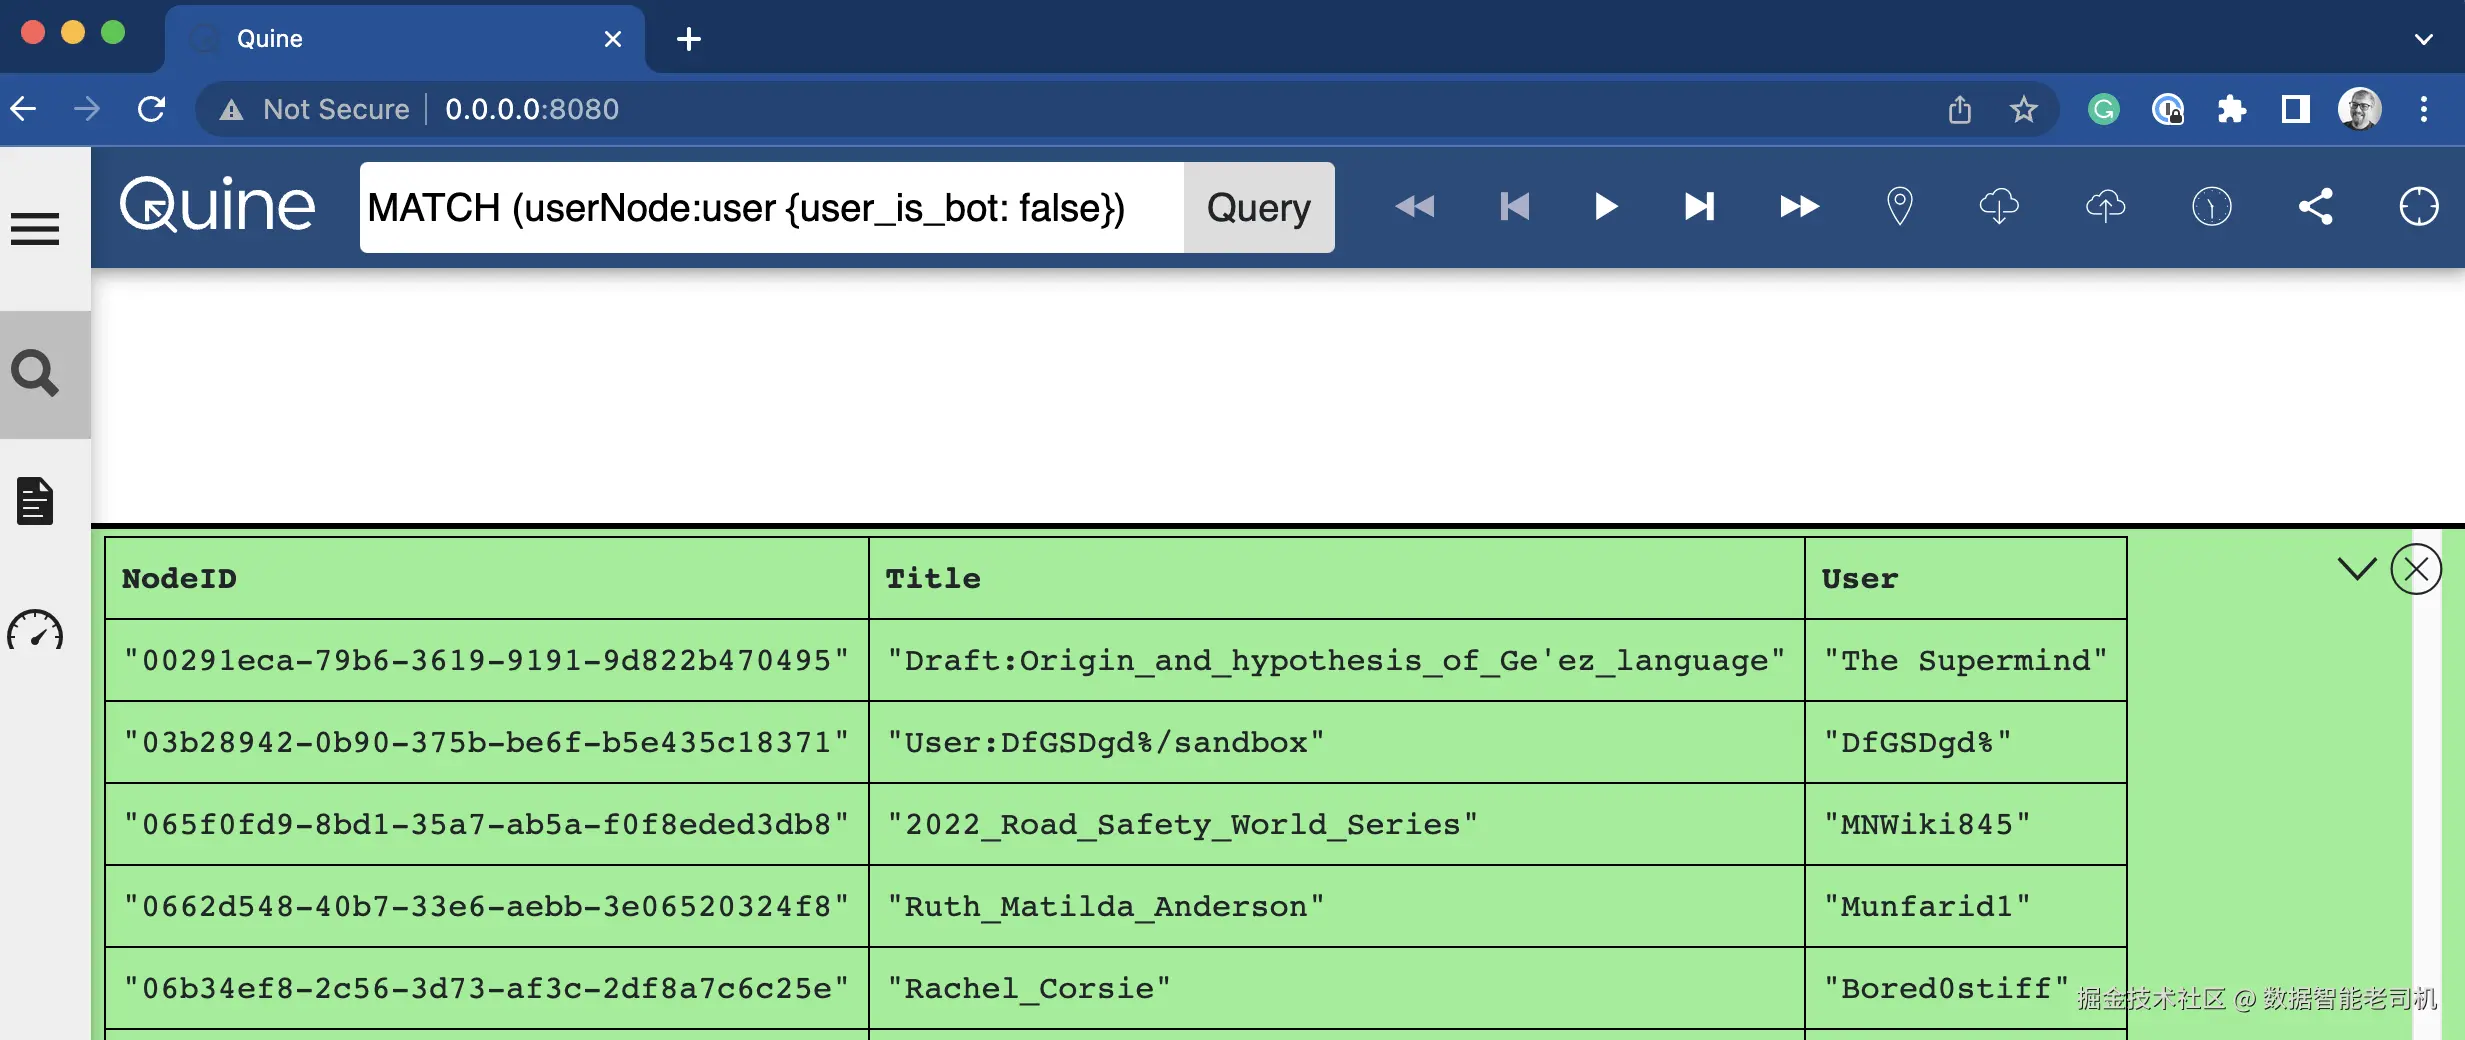The width and height of the screenshot is (2465, 1040).
Task: Click the share page icon in address bar
Action: click(1959, 109)
